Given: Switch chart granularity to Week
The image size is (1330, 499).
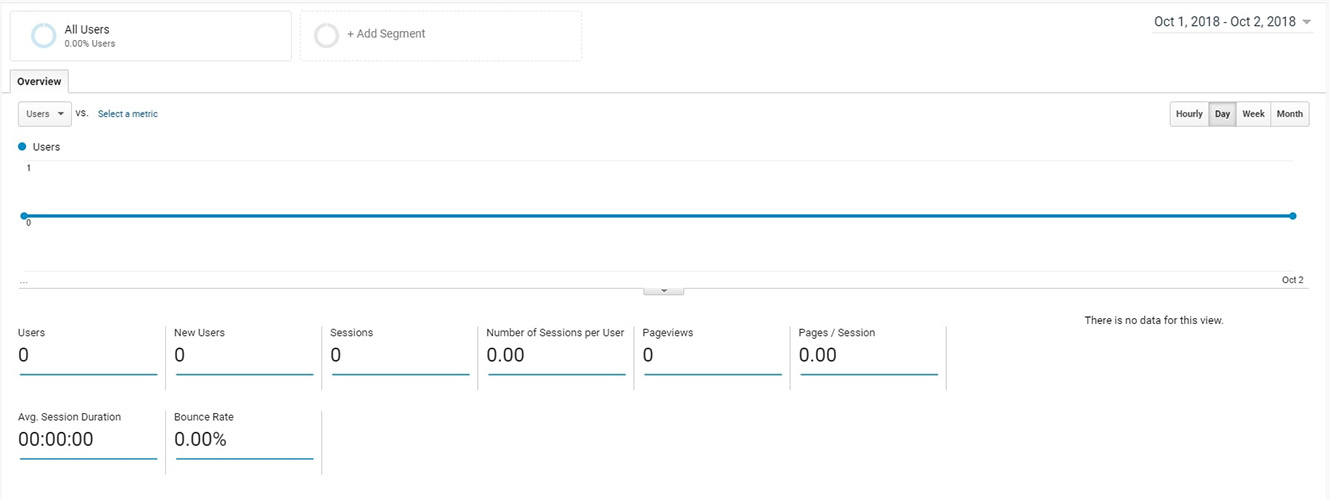Looking at the screenshot, I should [1253, 114].
